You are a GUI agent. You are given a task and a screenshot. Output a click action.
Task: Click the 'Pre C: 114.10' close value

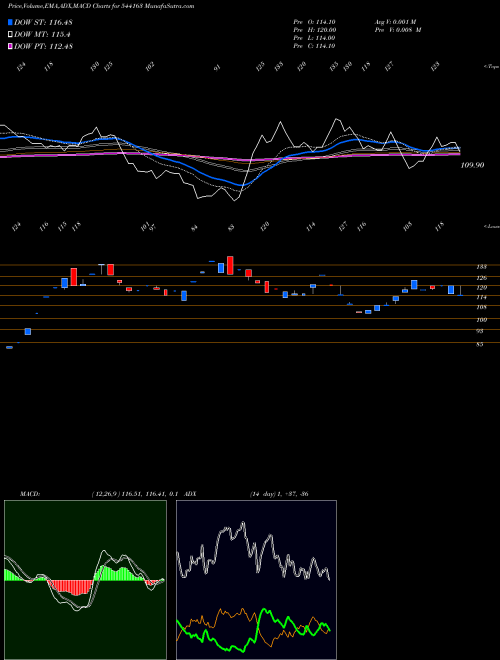(x=314, y=46)
